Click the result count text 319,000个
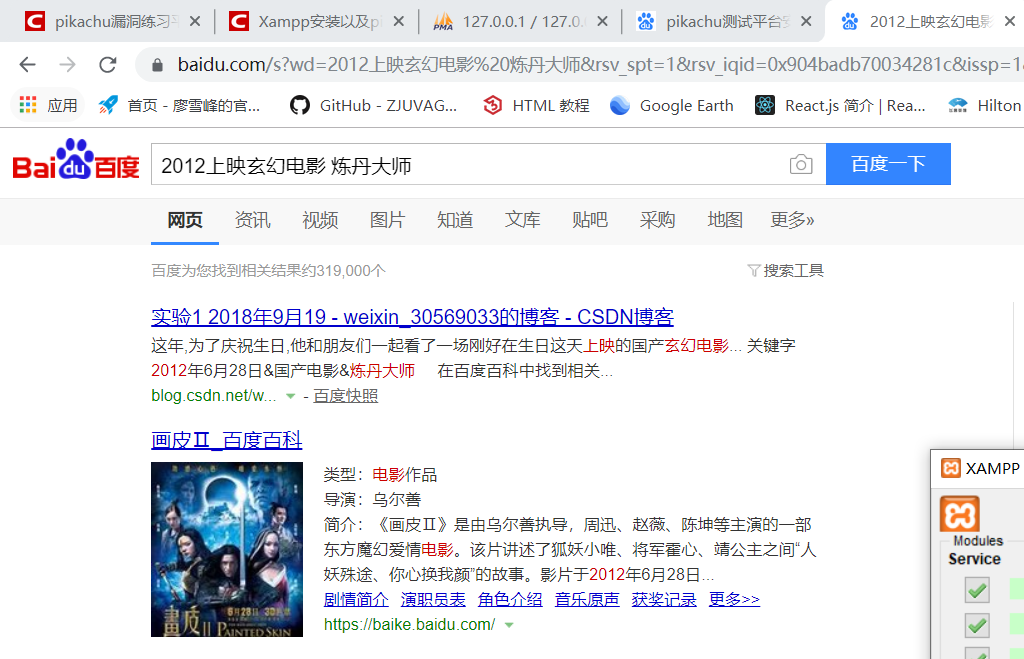 coord(351,270)
